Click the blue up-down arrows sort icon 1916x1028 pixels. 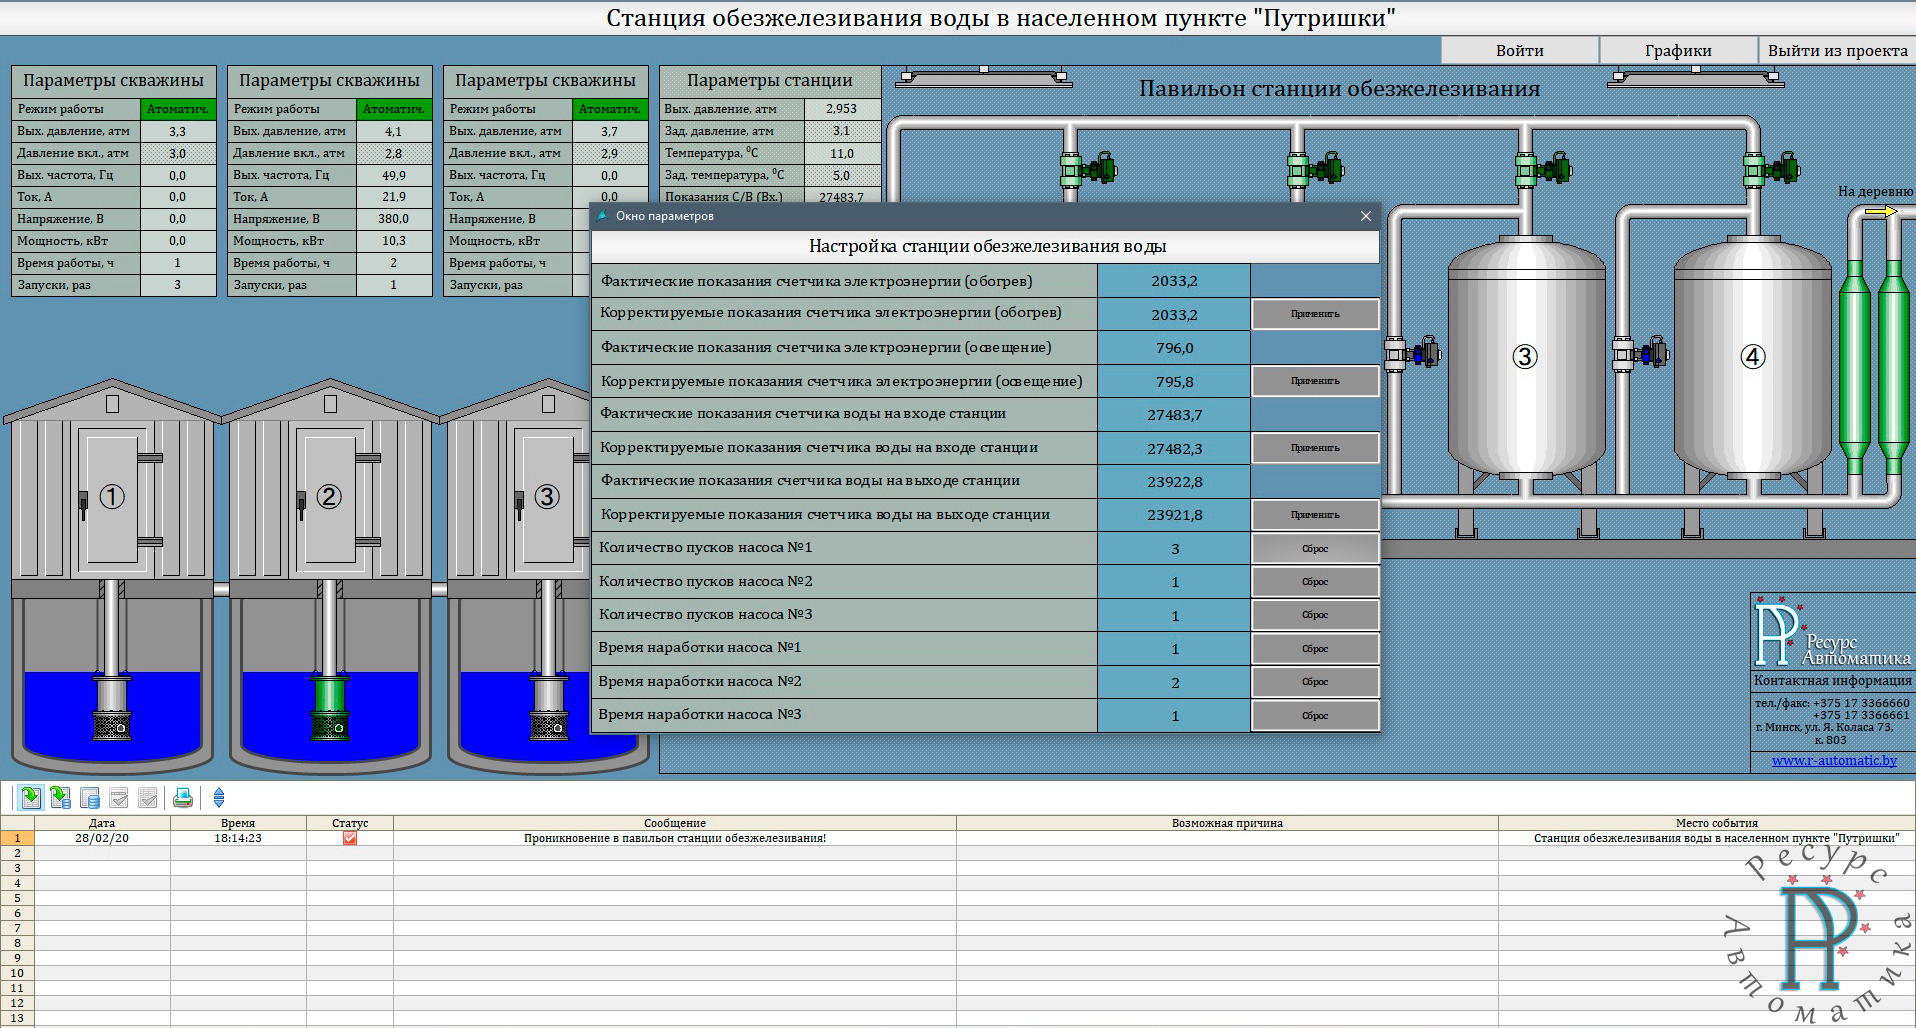click(219, 797)
